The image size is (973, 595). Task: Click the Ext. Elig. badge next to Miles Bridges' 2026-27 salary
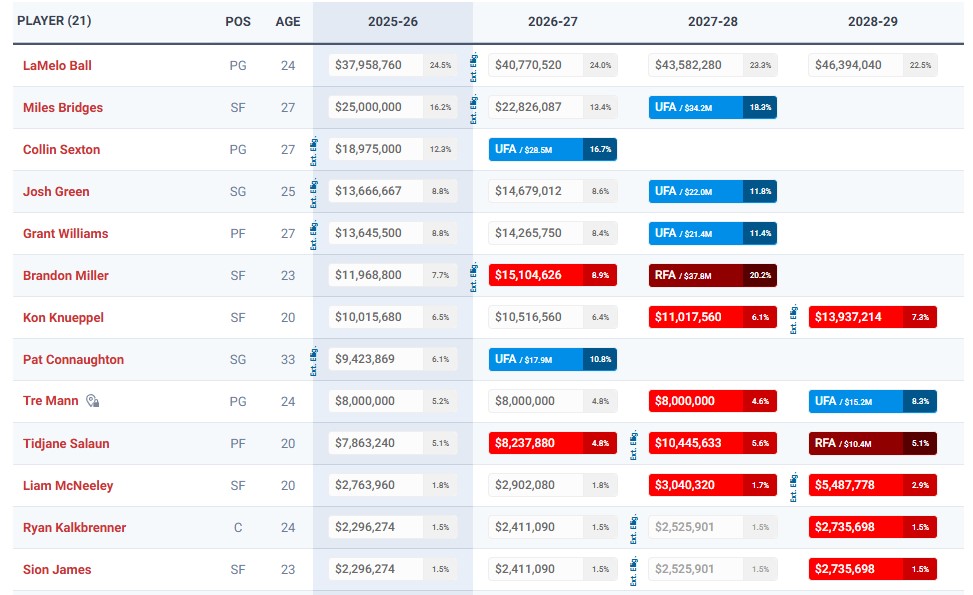tap(471, 107)
